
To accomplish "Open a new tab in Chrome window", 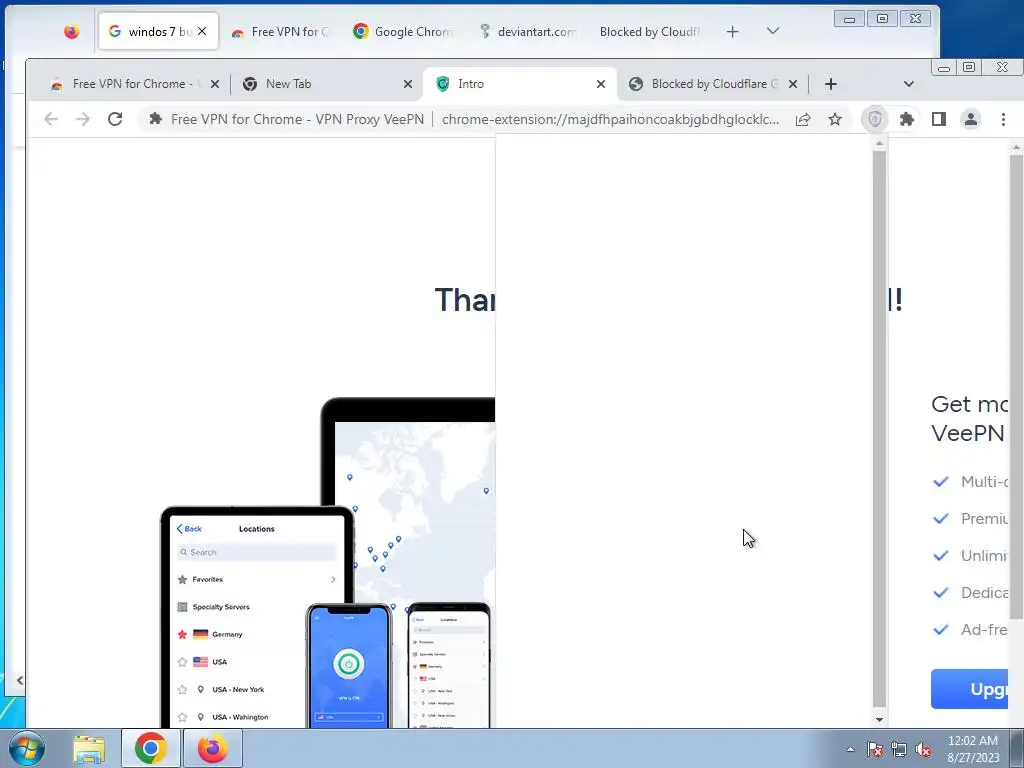I will [x=831, y=84].
